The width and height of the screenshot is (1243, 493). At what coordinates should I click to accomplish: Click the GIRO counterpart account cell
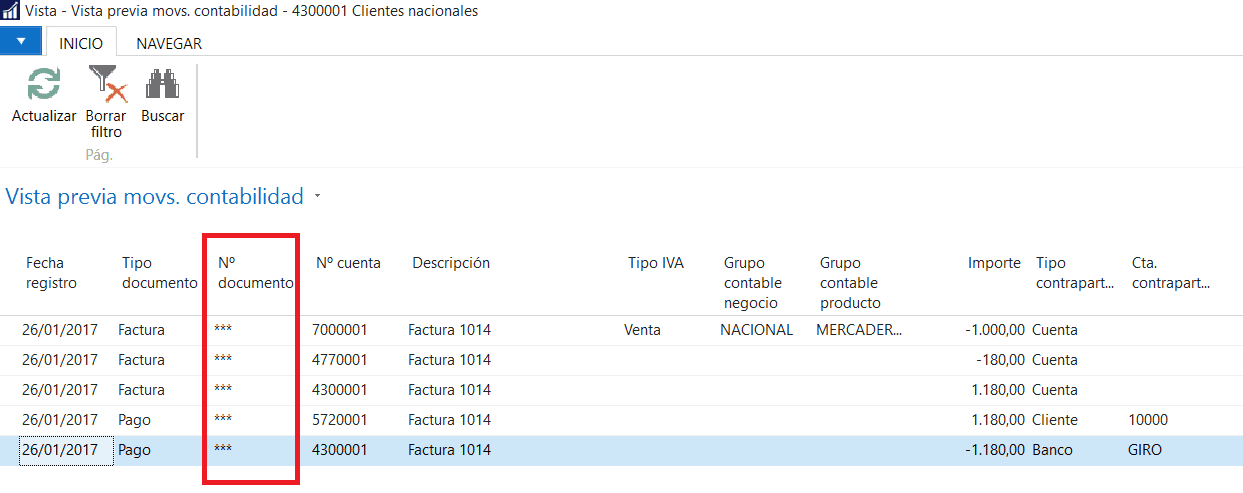pyautogui.click(x=1145, y=450)
